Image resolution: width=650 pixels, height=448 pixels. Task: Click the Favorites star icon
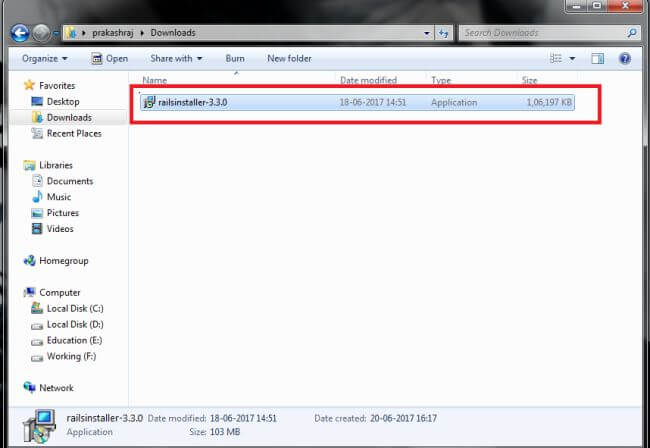tap(29, 85)
